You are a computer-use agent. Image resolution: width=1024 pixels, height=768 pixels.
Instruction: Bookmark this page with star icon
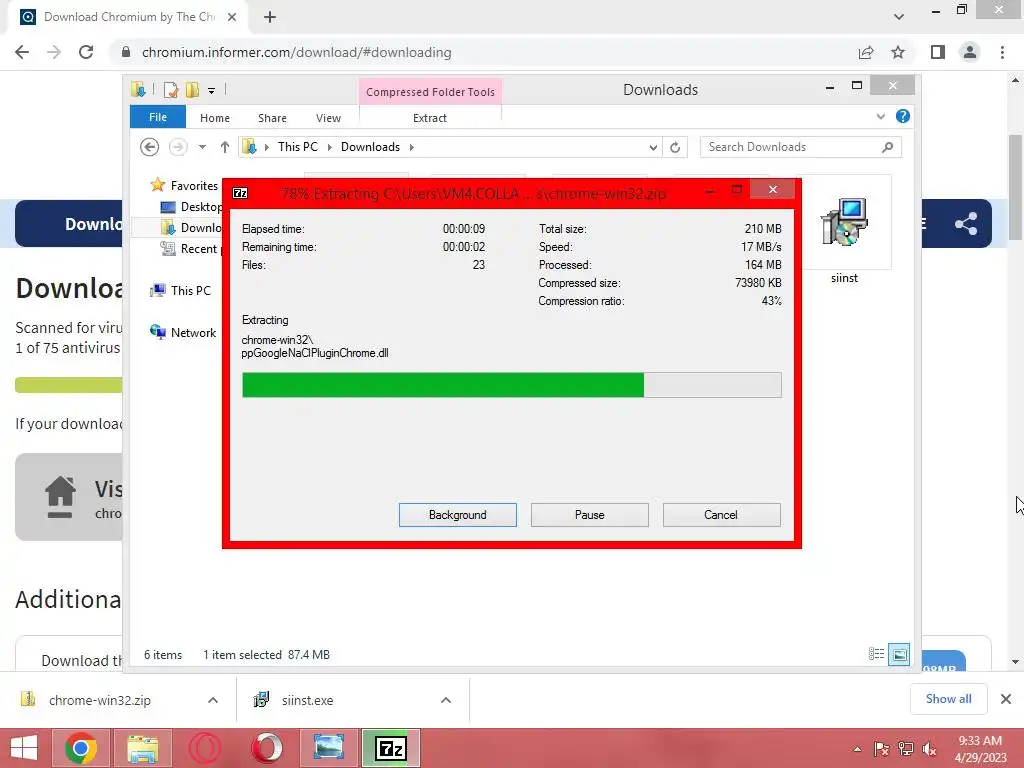coord(898,52)
